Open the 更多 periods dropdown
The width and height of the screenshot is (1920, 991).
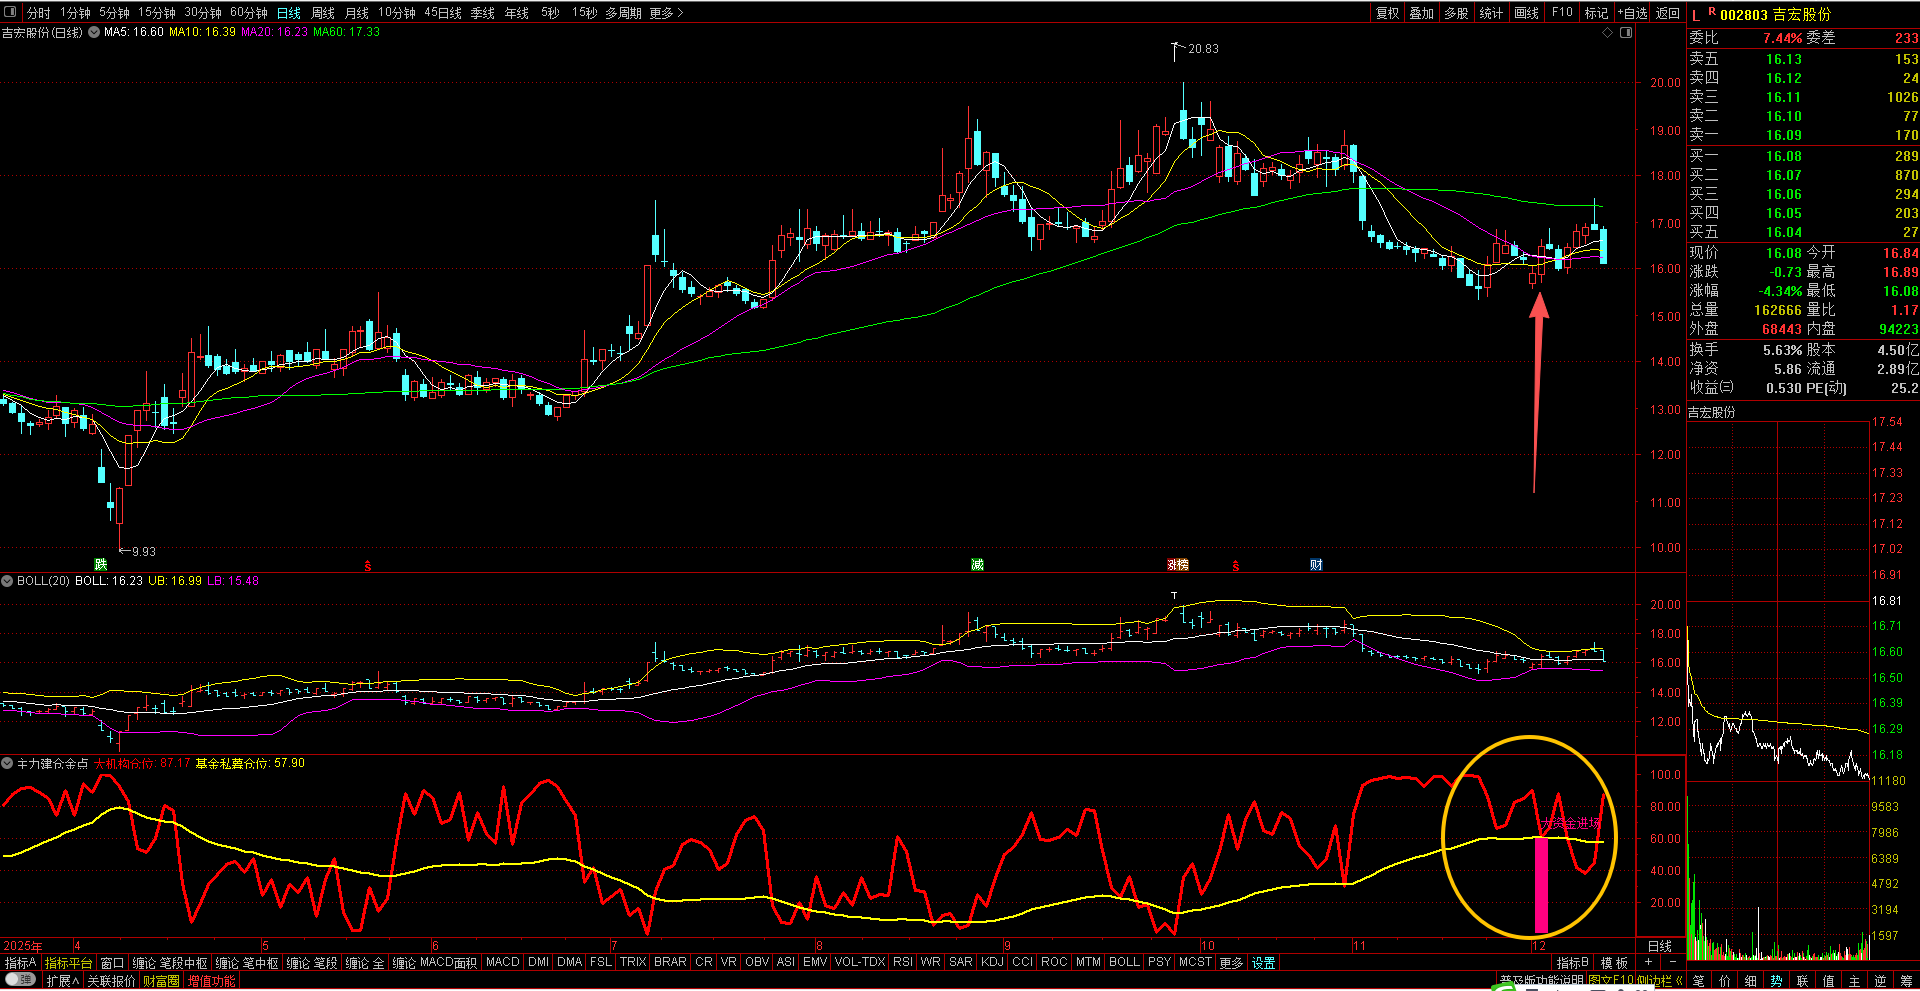point(667,13)
